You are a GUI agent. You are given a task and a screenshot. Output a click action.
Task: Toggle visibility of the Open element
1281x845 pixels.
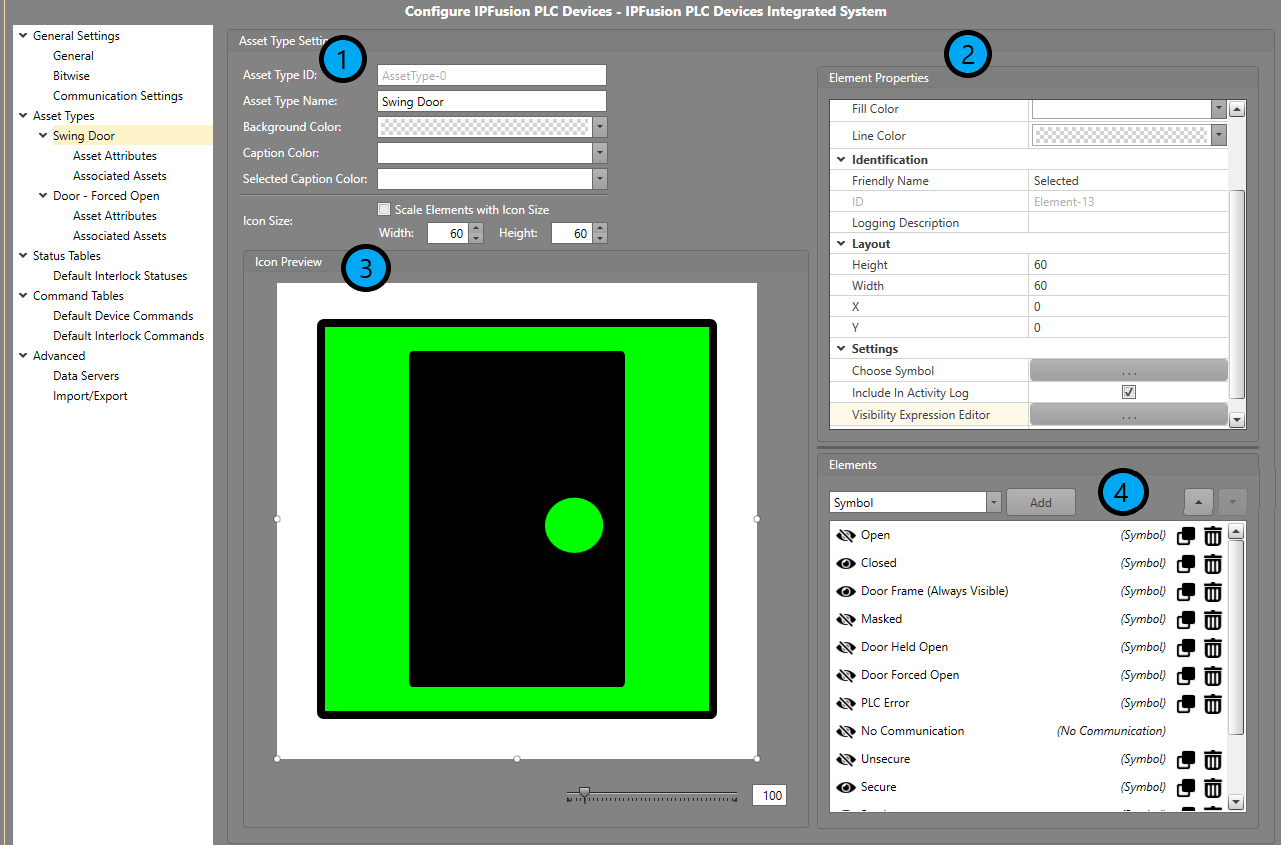[846, 536]
